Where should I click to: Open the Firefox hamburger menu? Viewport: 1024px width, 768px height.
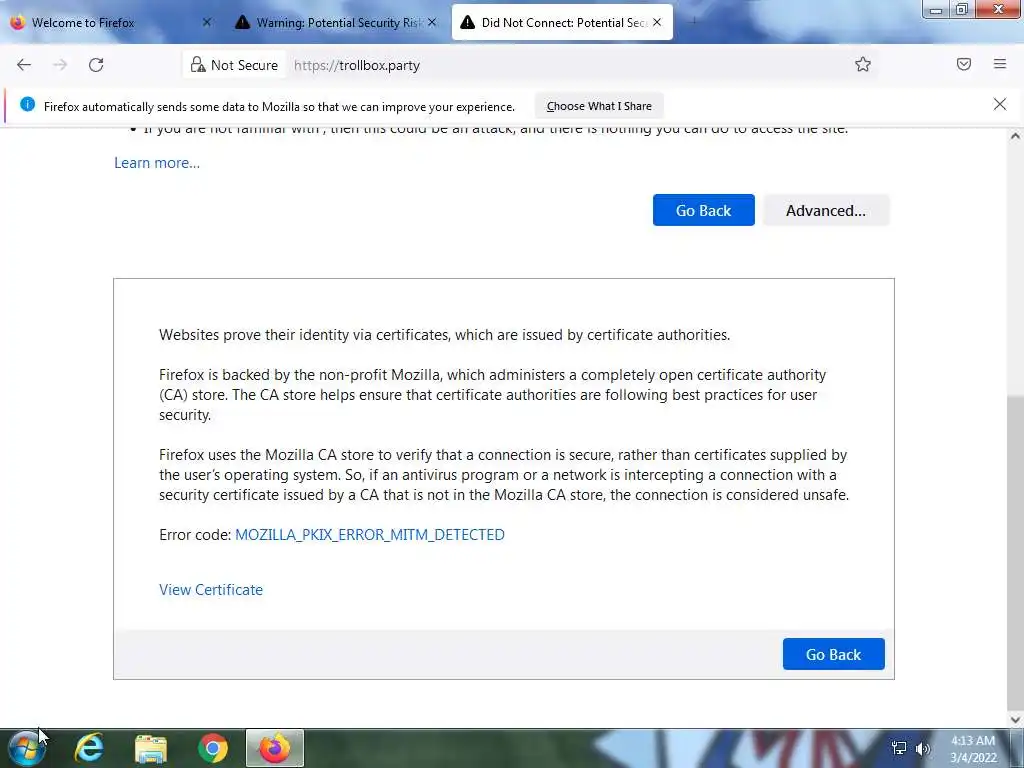1000,64
